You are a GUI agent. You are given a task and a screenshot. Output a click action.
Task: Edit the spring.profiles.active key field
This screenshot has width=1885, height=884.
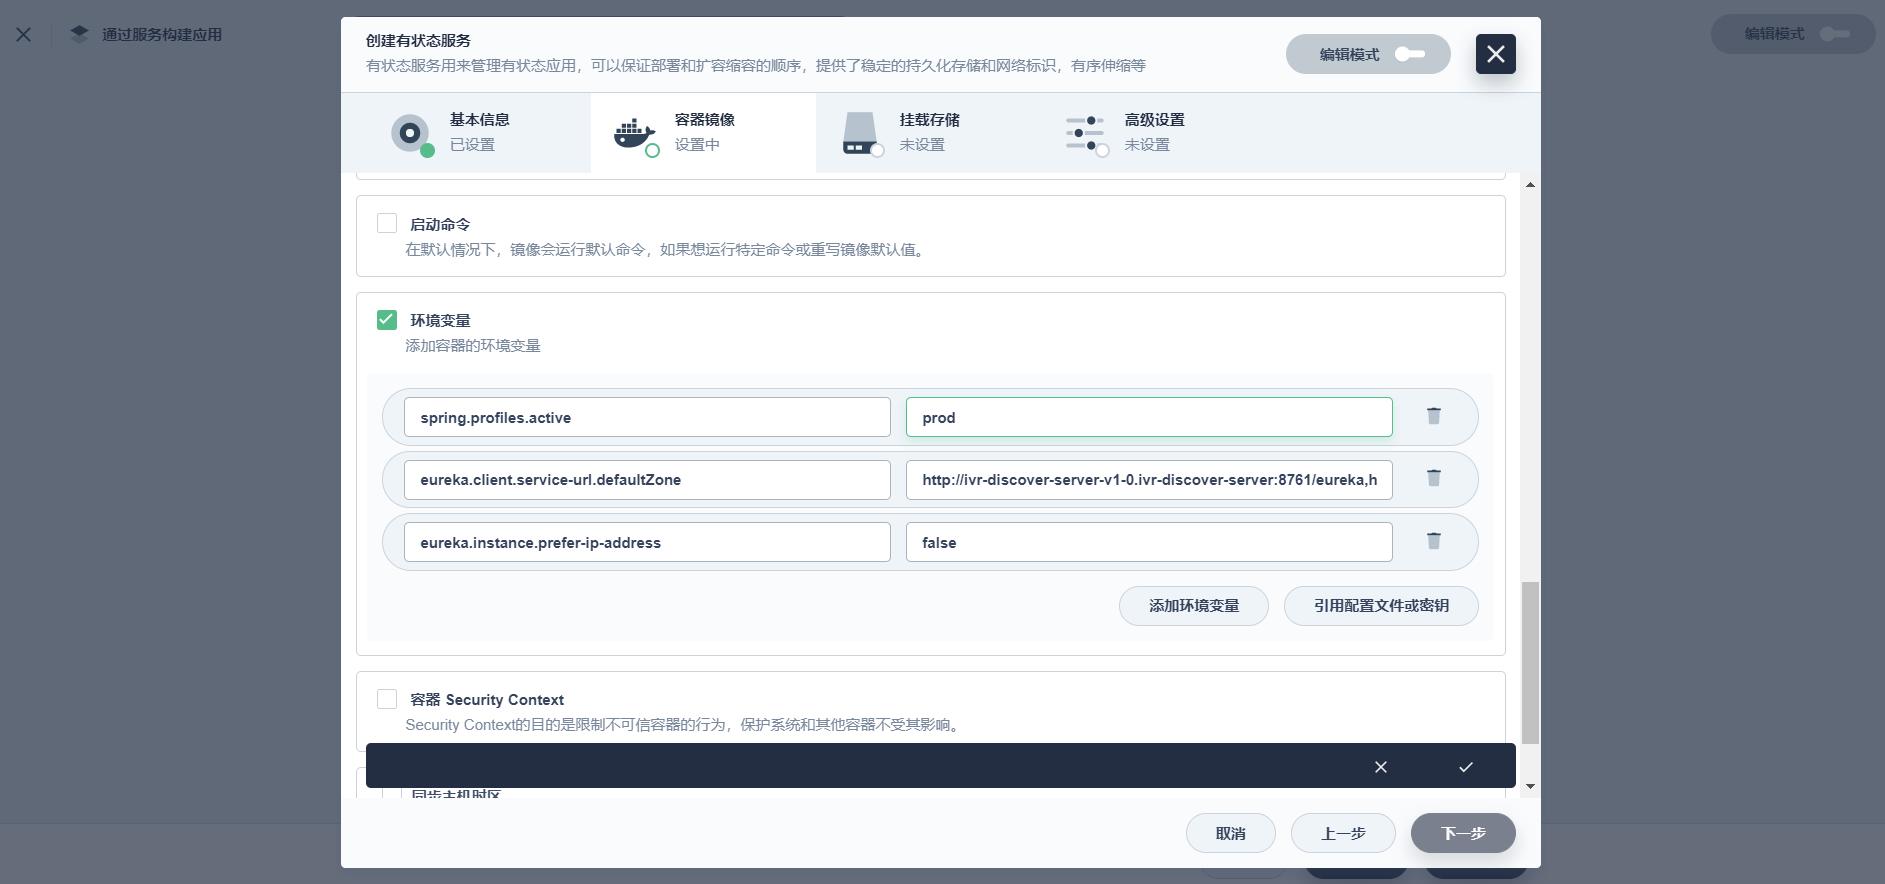pos(647,417)
